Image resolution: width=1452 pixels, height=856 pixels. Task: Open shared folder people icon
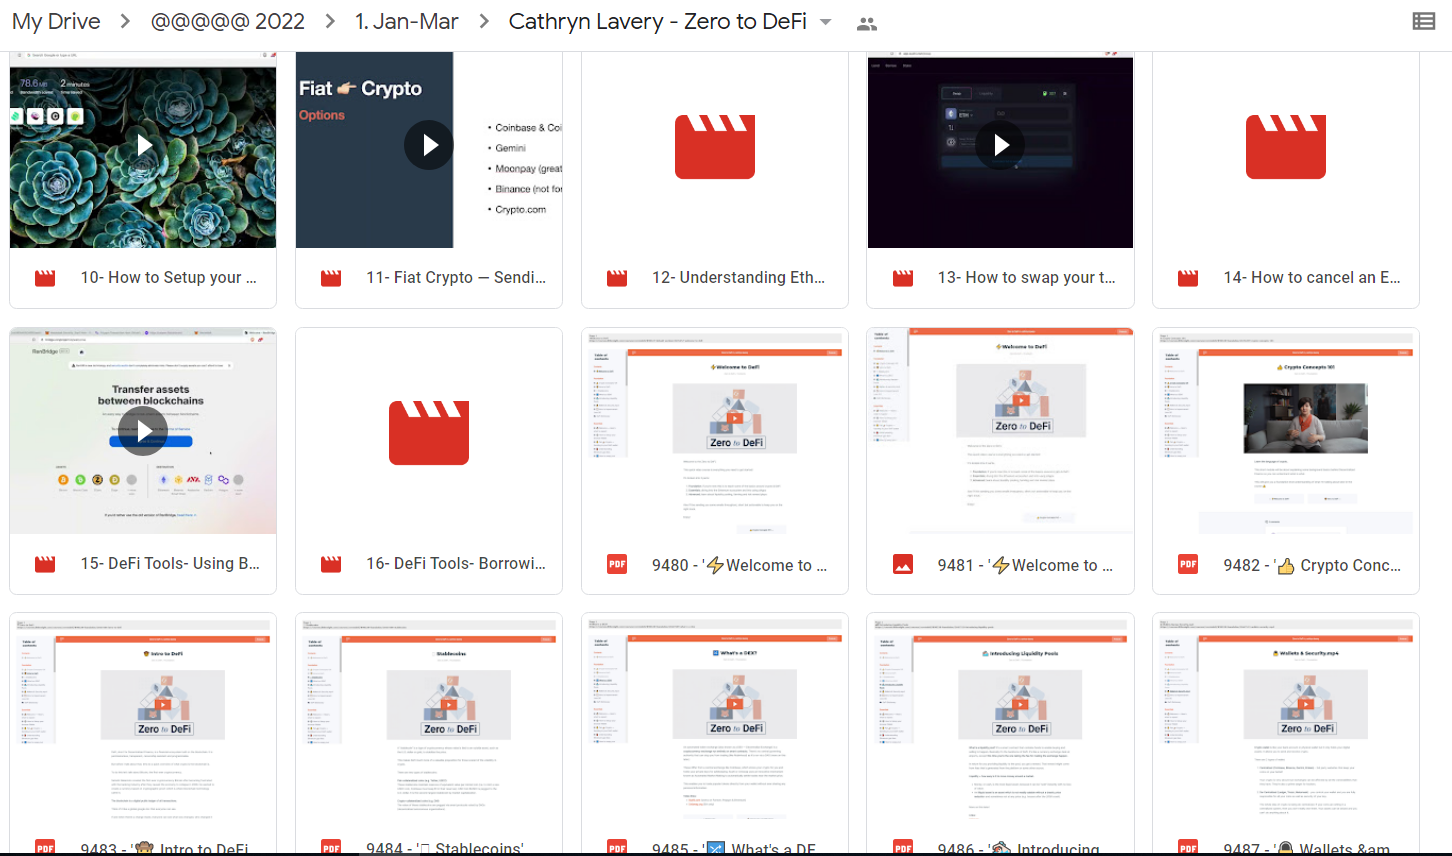pyautogui.click(x=867, y=23)
